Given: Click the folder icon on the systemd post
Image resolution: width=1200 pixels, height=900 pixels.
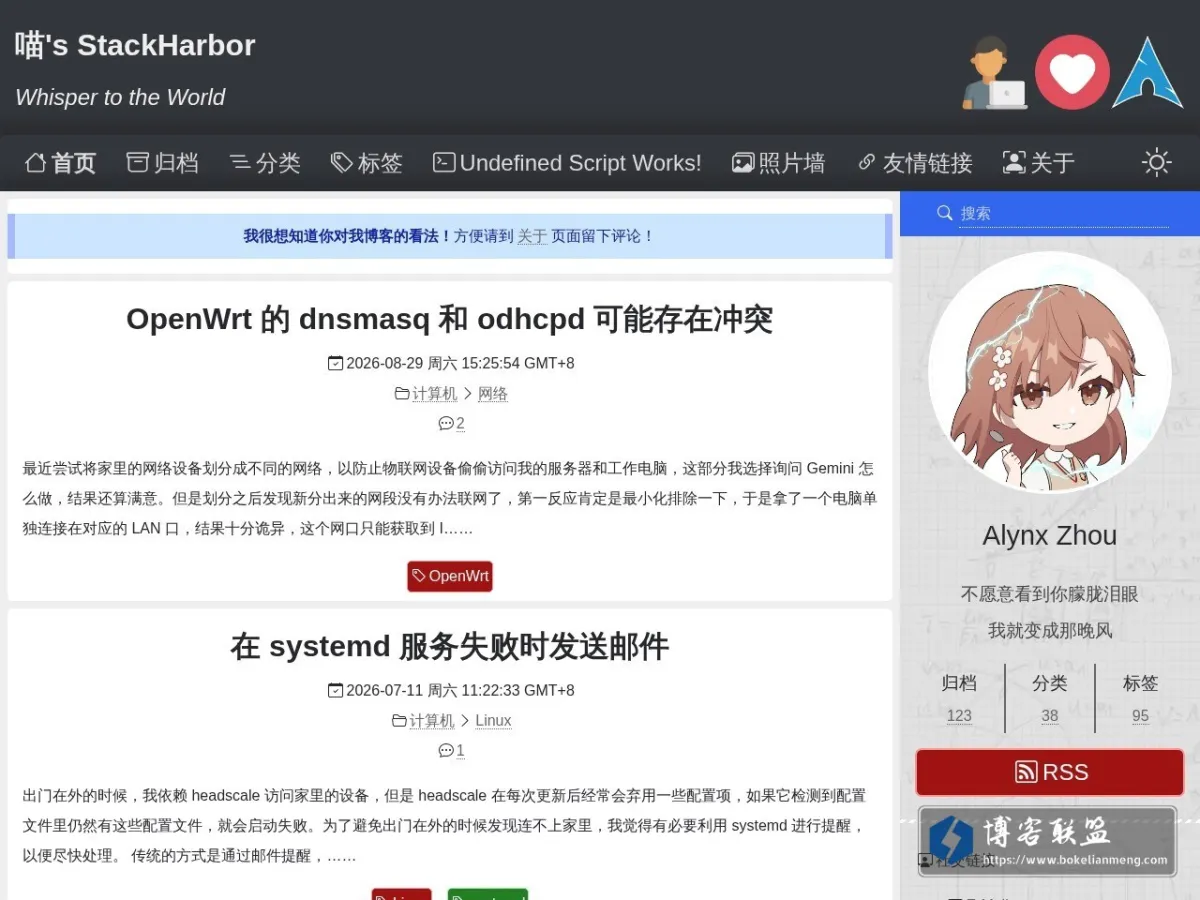Looking at the screenshot, I should (400, 720).
